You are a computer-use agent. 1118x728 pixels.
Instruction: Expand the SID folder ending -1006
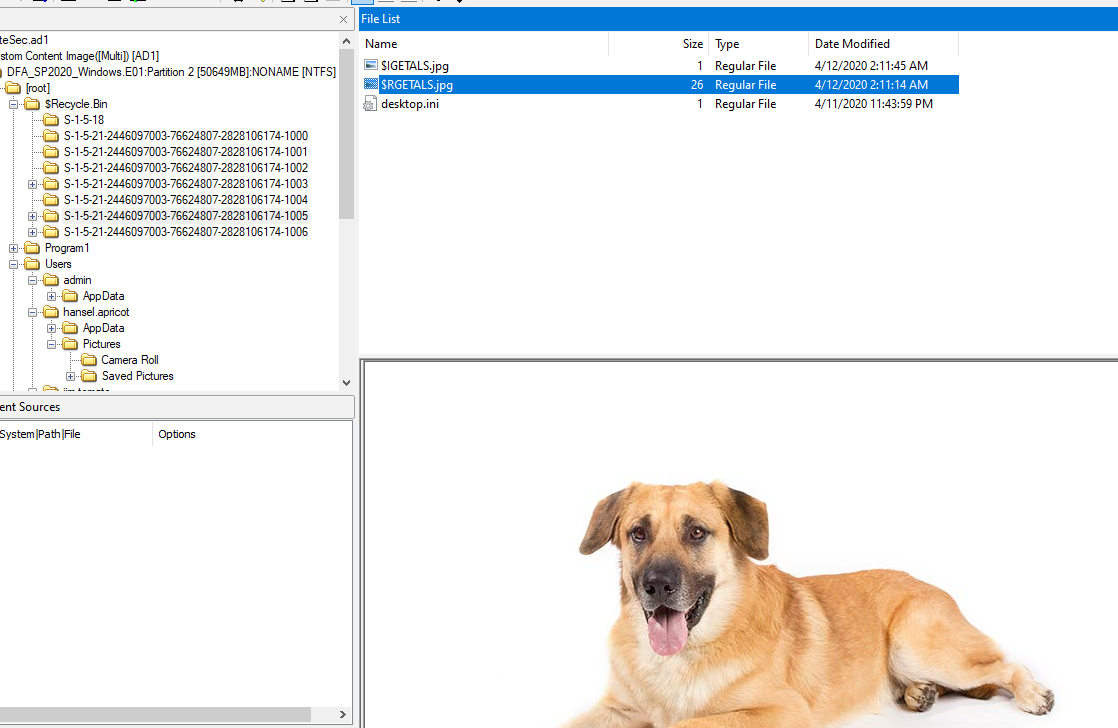point(32,232)
